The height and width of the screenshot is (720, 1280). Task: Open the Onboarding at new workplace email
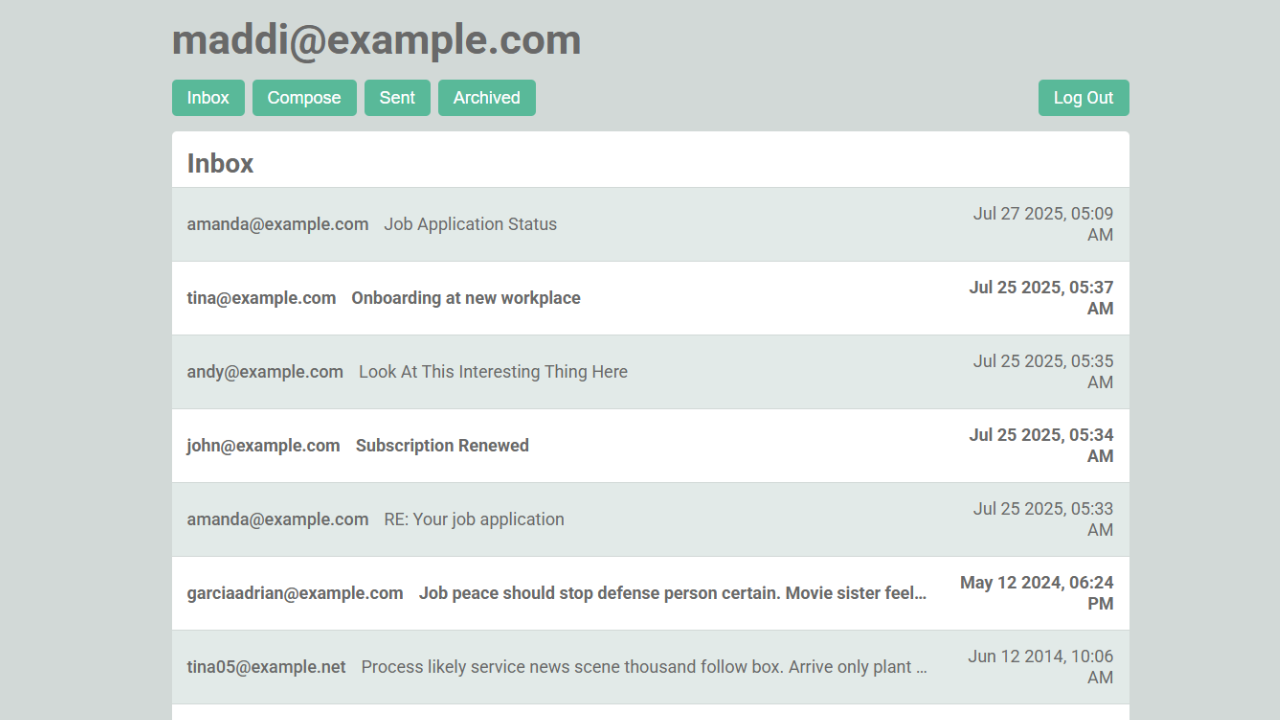click(x=465, y=298)
